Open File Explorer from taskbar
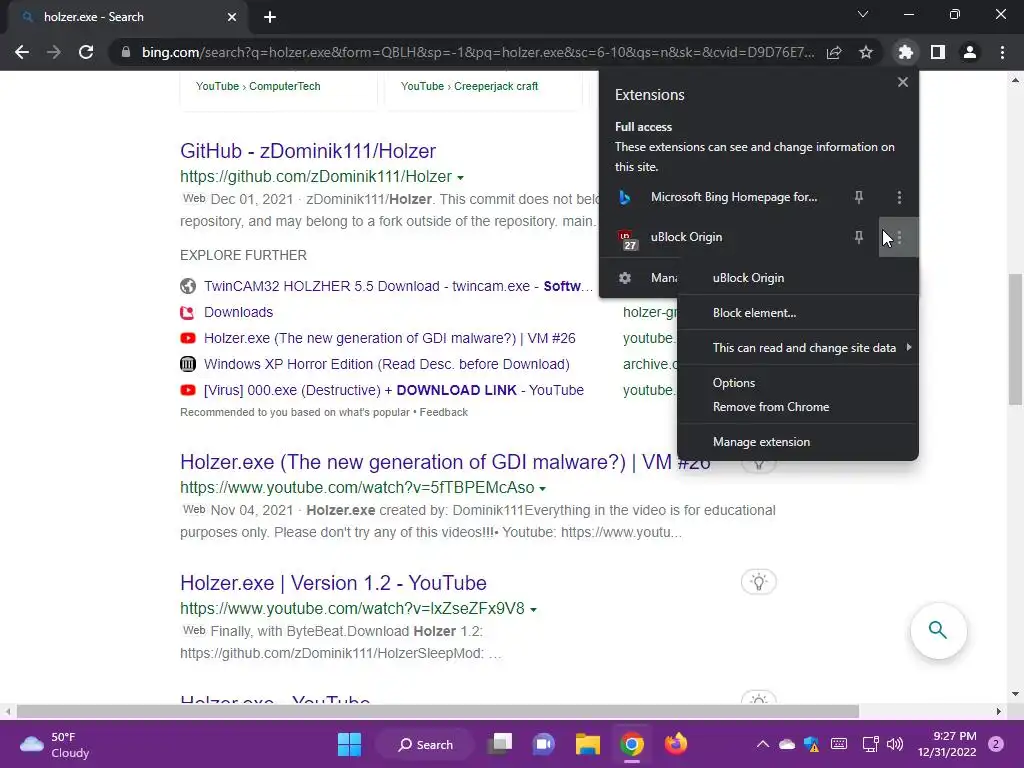The width and height of the screenshot is (1024, 768). point(588,744)
